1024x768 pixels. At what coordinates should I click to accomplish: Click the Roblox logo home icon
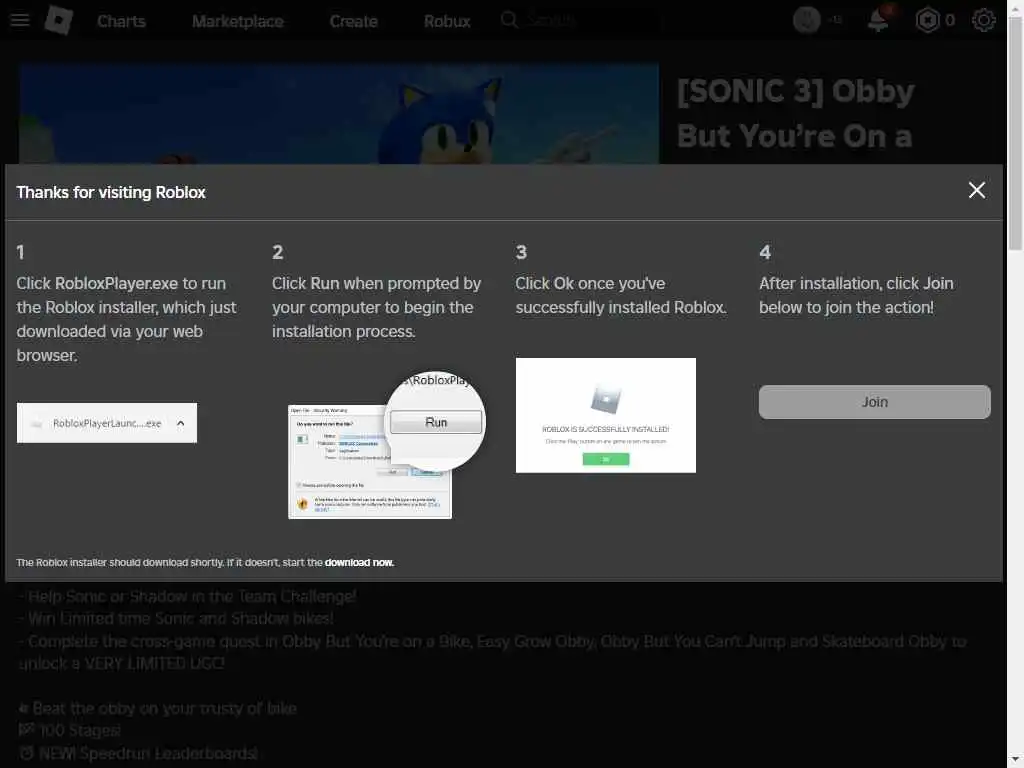[x=58, y=20]
